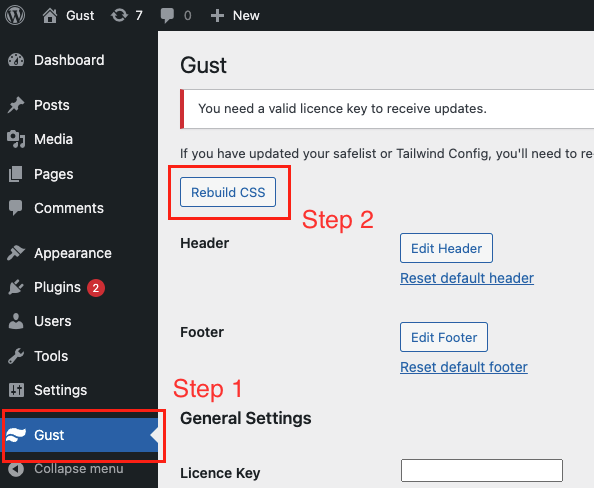Click the Edit Header button
This screenshot has width=594, height=488.
(446, 248)
